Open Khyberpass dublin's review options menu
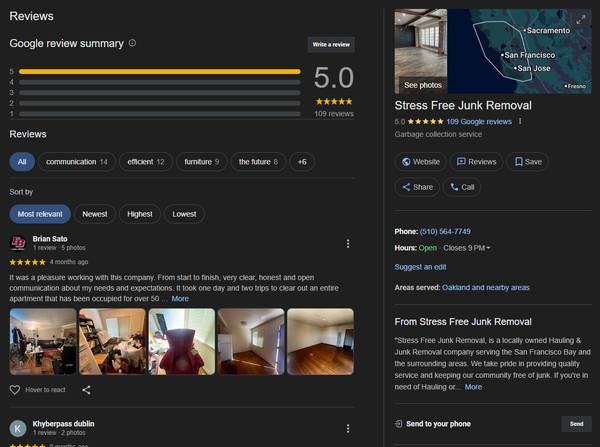 click(347, 428)
